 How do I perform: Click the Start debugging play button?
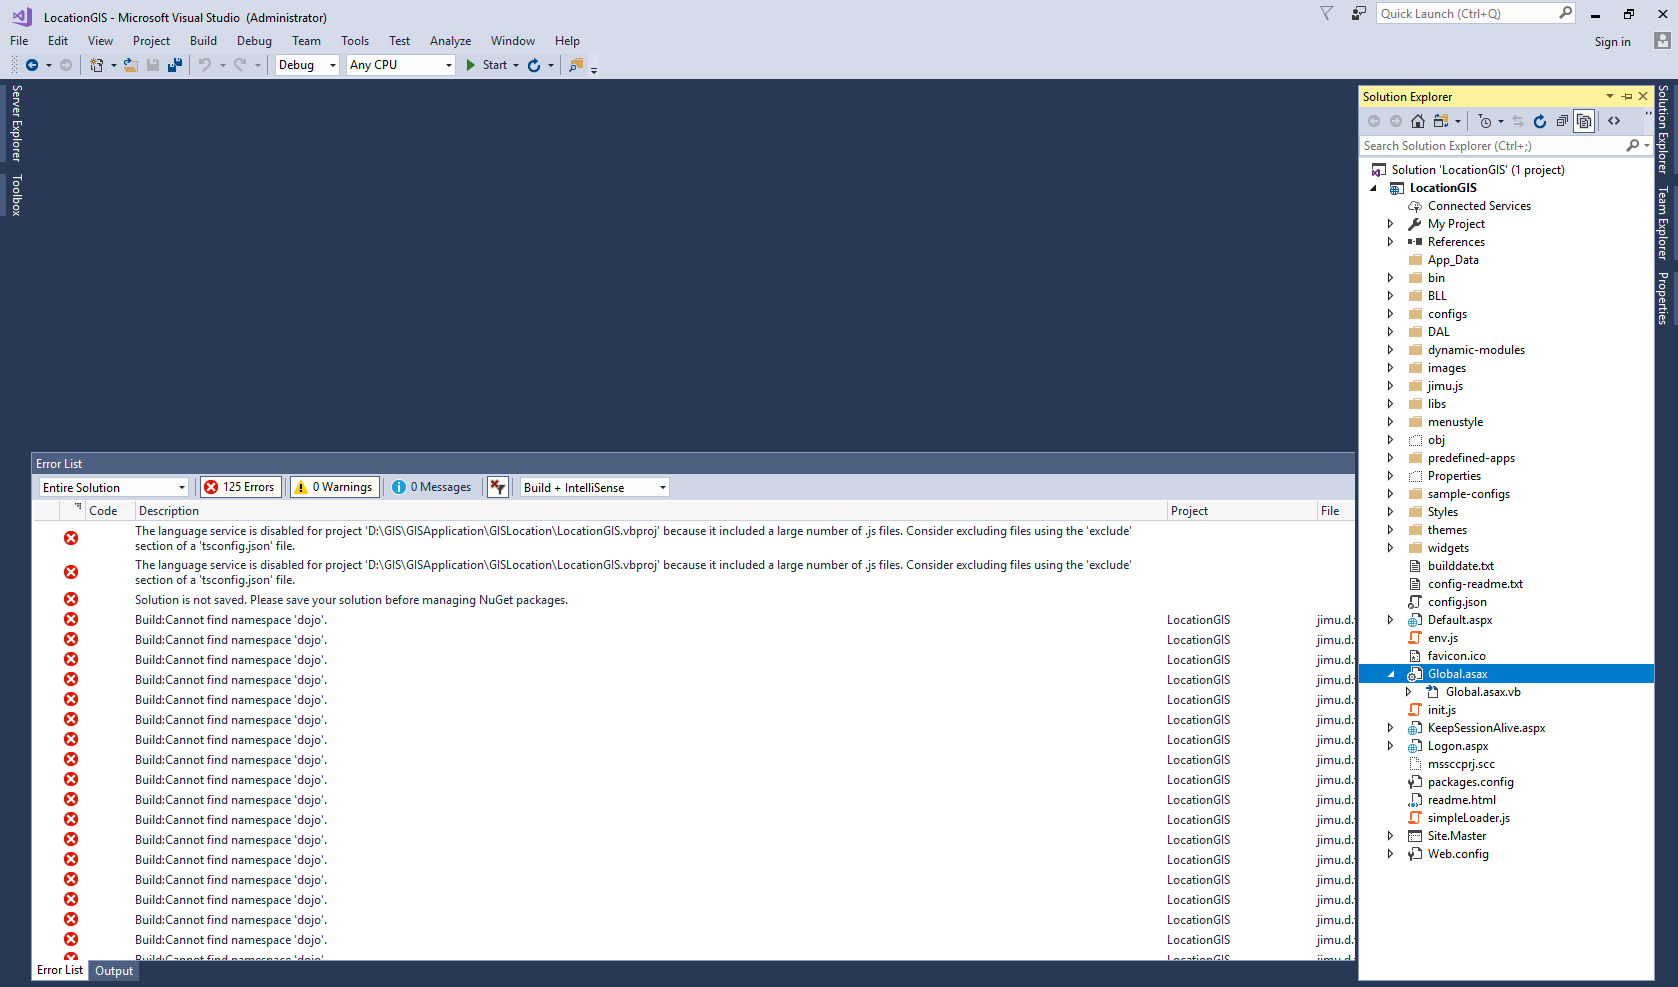(x=471, y=65)
